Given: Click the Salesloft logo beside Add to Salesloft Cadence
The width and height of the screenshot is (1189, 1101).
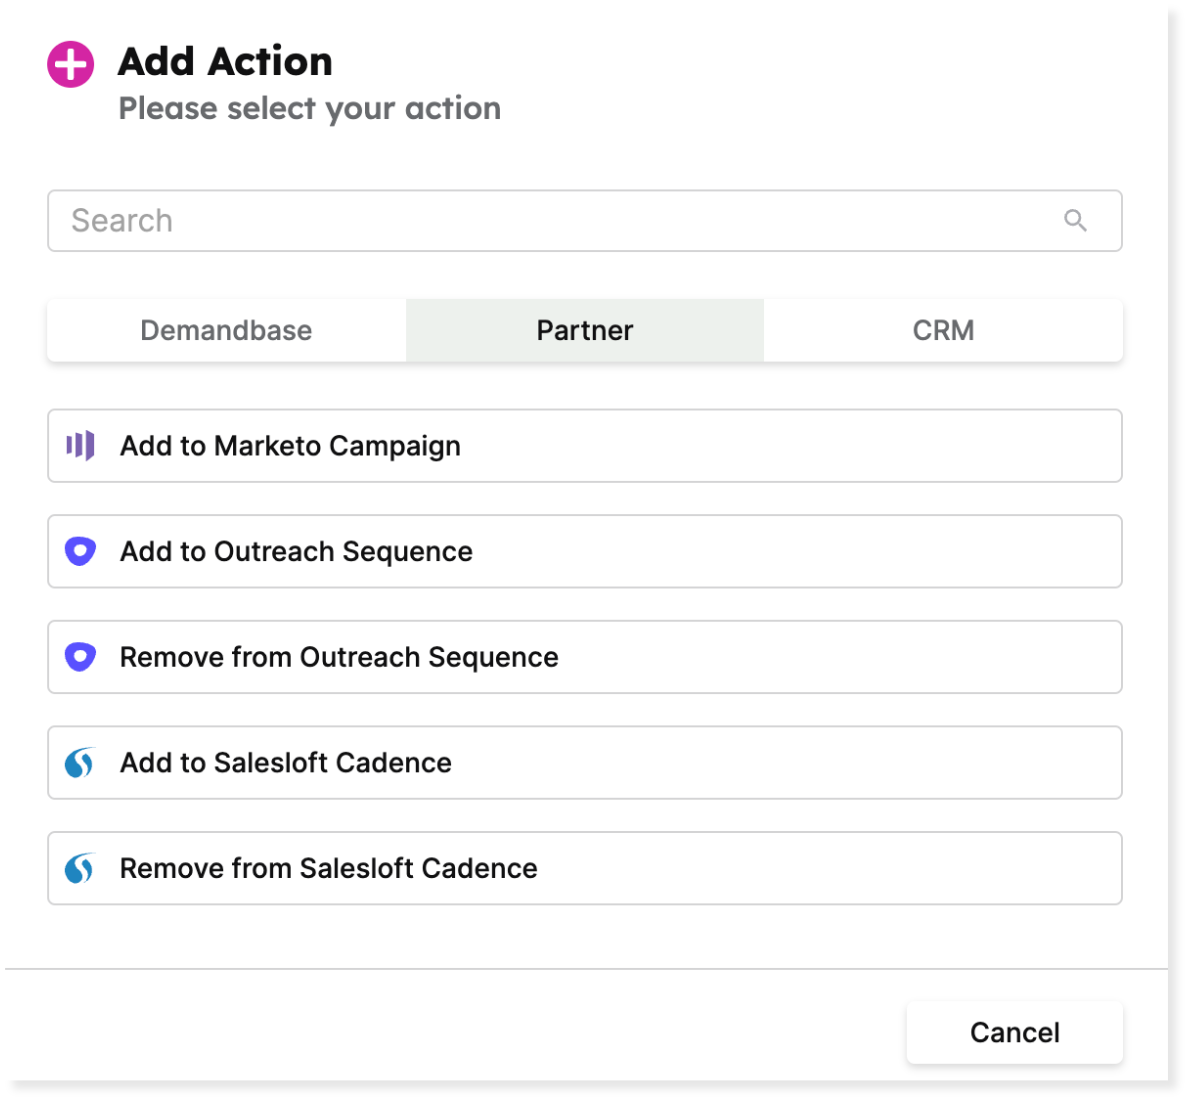Looking at the screenshot, I should (80, 763).
